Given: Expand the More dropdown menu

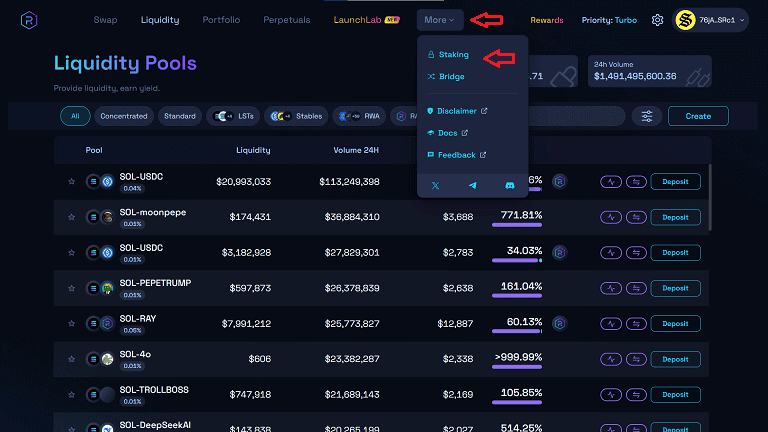Looking at the screenshot, I should pyautogui.click(x=440, y=20).
